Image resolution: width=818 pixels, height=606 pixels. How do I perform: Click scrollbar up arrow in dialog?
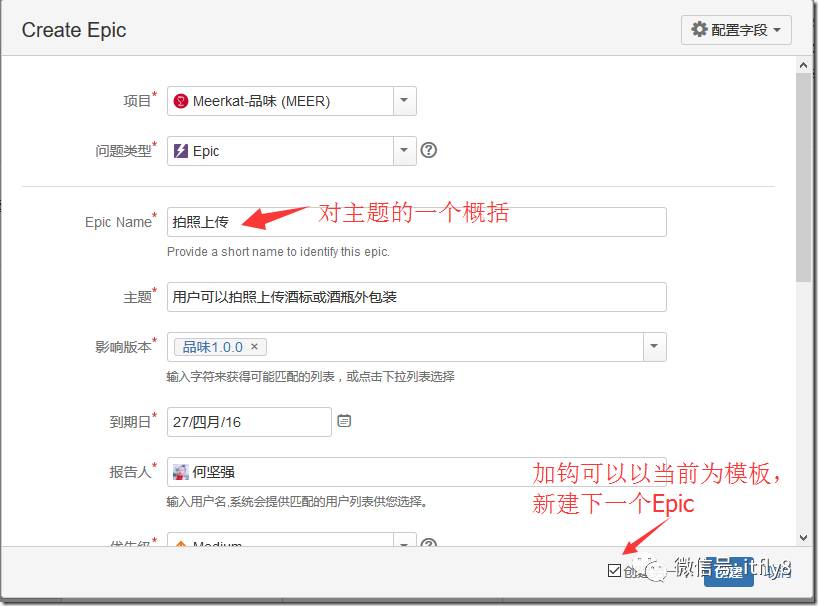pos(803,65)
